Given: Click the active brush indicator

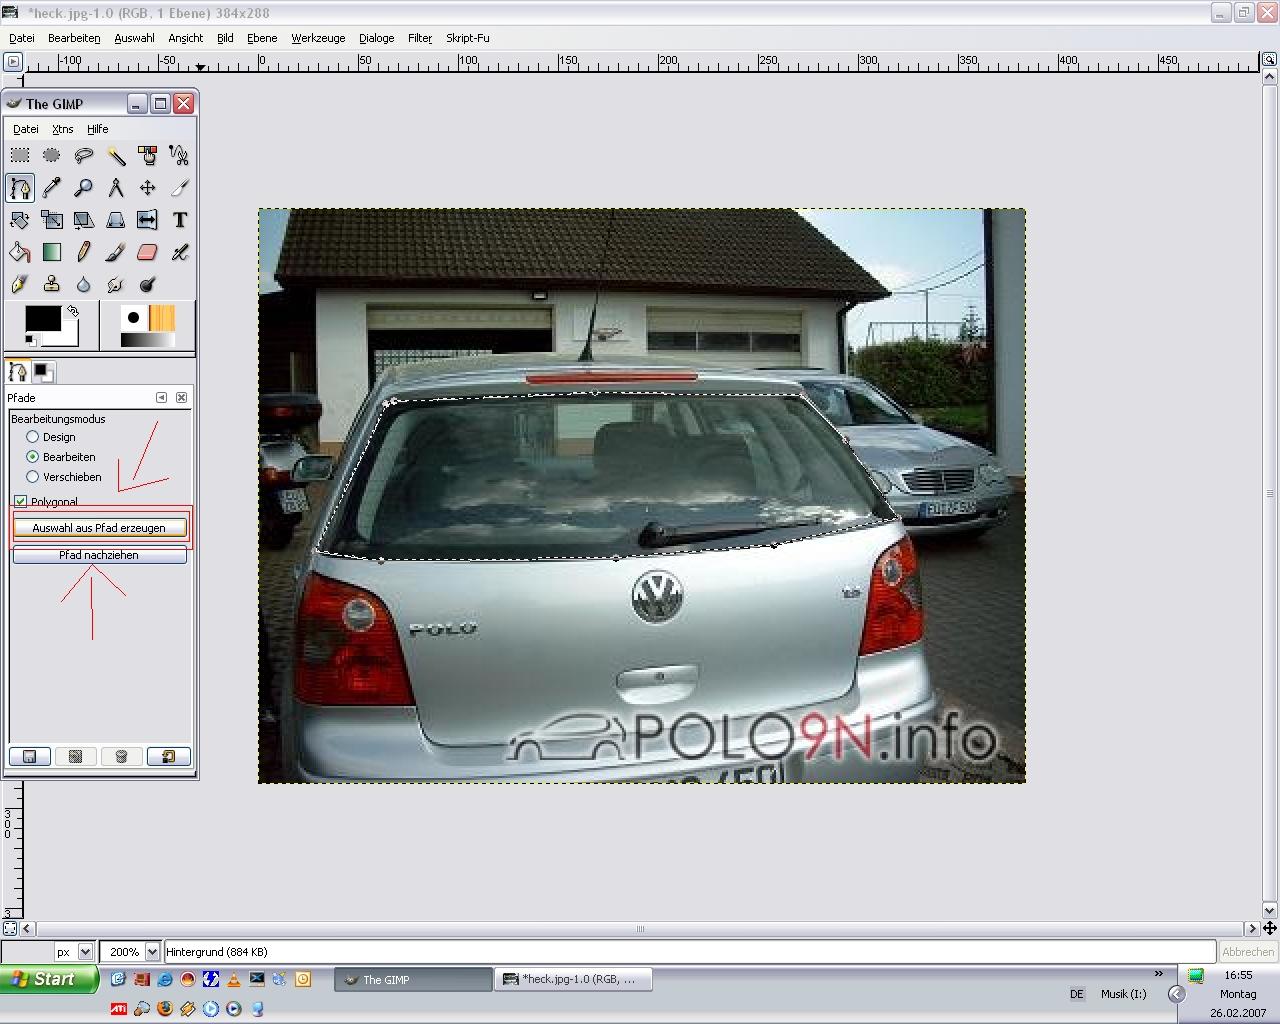Looking at the screenshot, I should pos(133,318).
